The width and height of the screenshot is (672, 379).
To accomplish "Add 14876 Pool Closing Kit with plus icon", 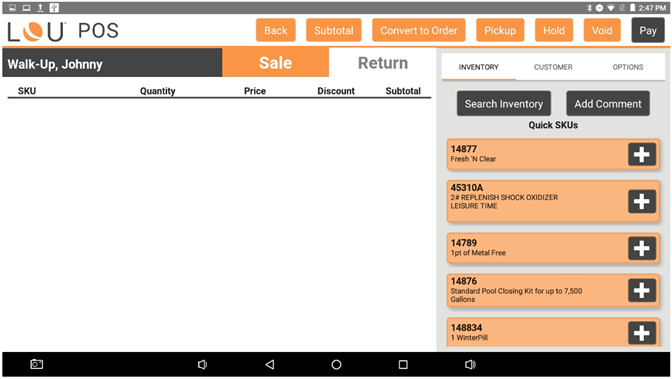I will (642, 291).
